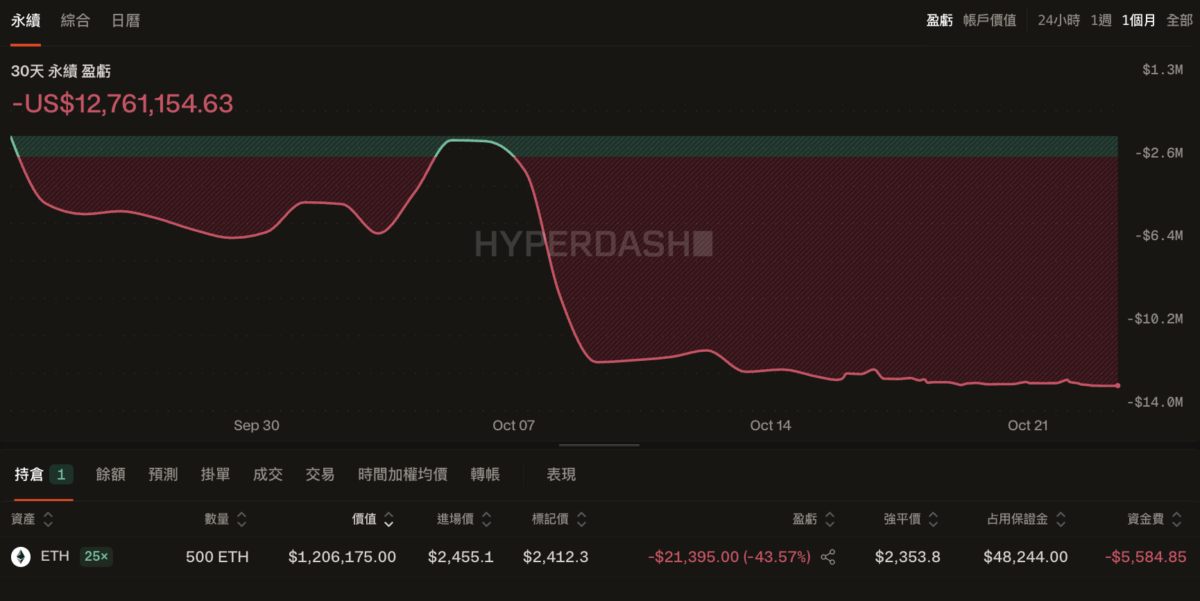Click the Oct 07 date axis label
The image size is (1200, 601).
514,426
